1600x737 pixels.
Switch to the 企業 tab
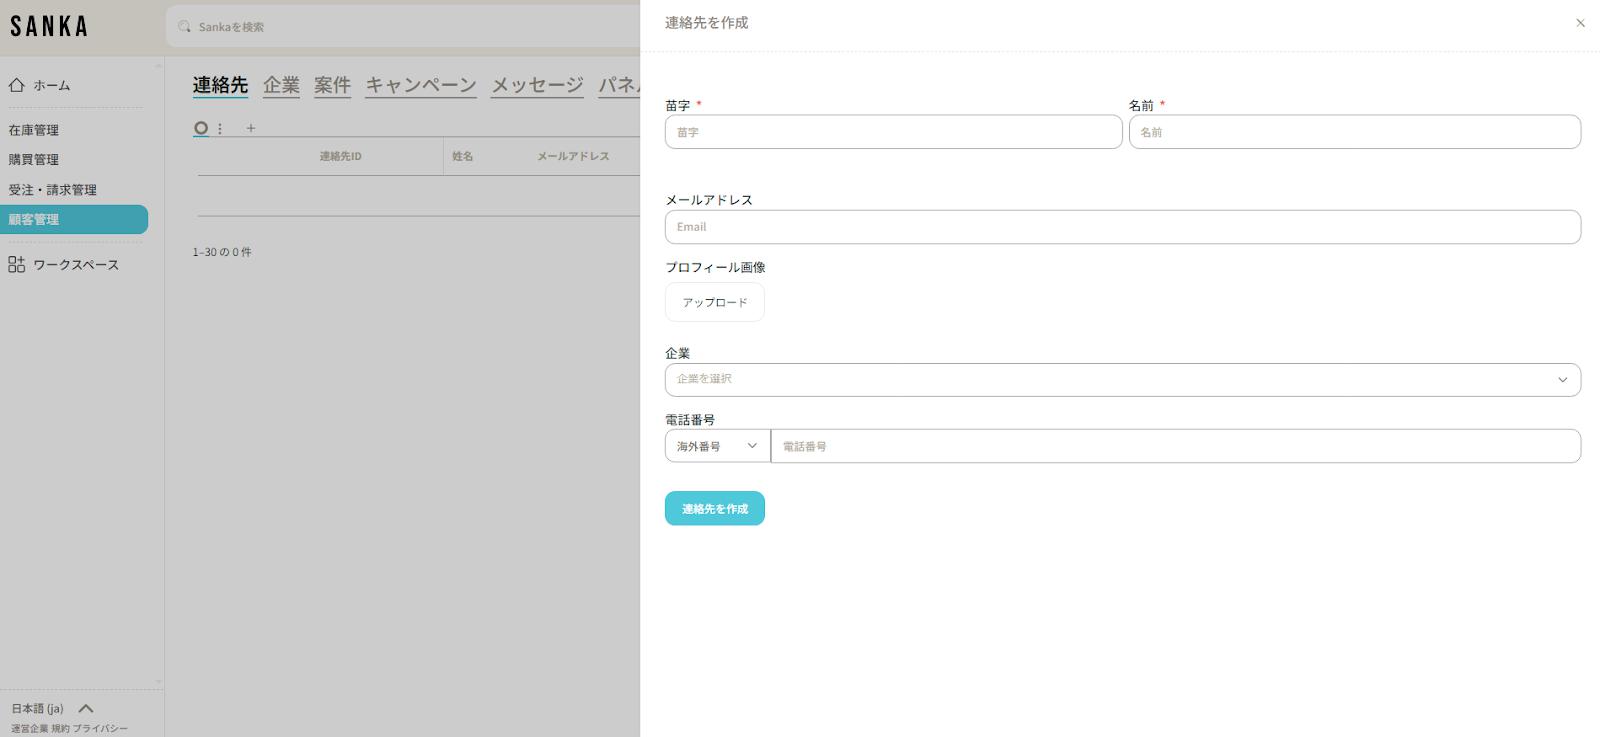pyautogui.click(x=281, y=85)
